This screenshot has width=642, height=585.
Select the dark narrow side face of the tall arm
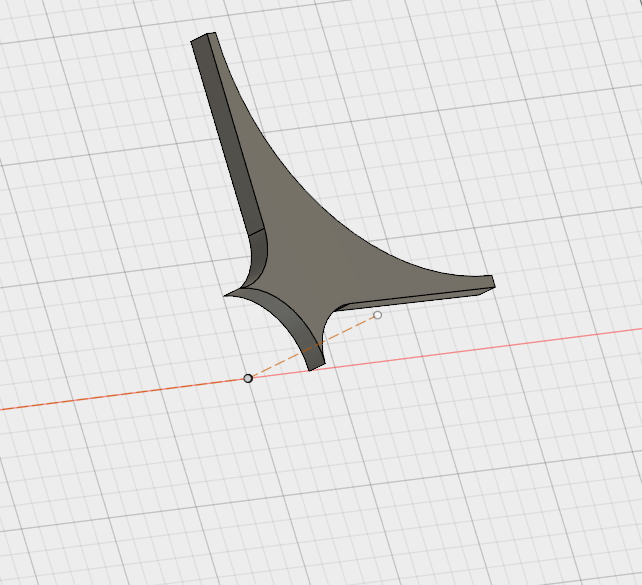(x=226, y=135)
